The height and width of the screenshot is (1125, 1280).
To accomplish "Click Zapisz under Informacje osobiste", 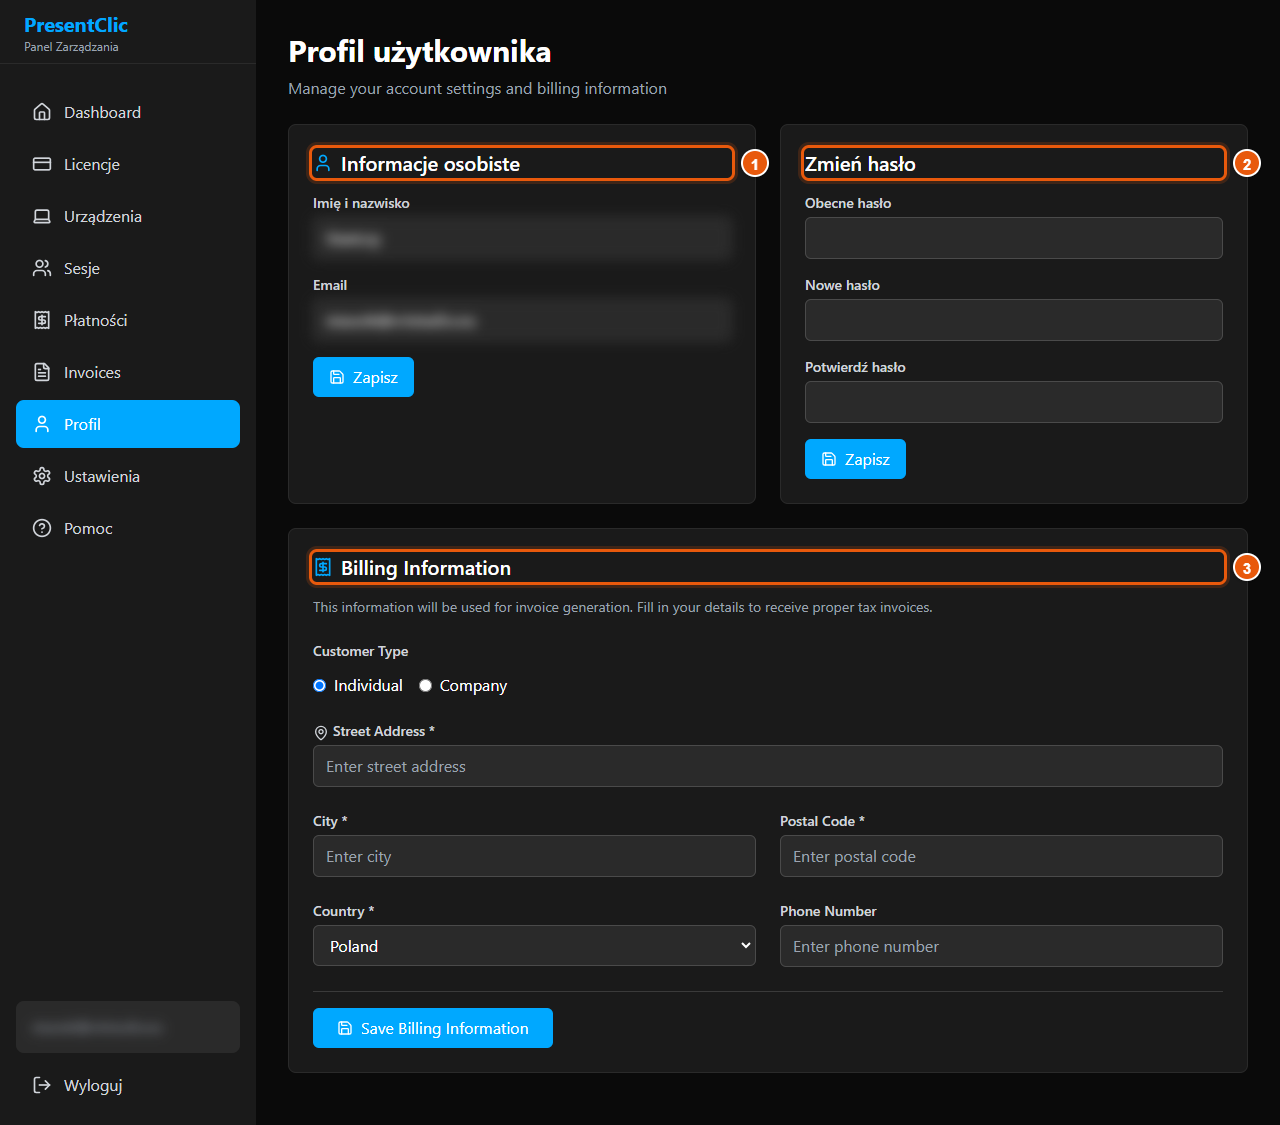I will [x=363, y=377].
